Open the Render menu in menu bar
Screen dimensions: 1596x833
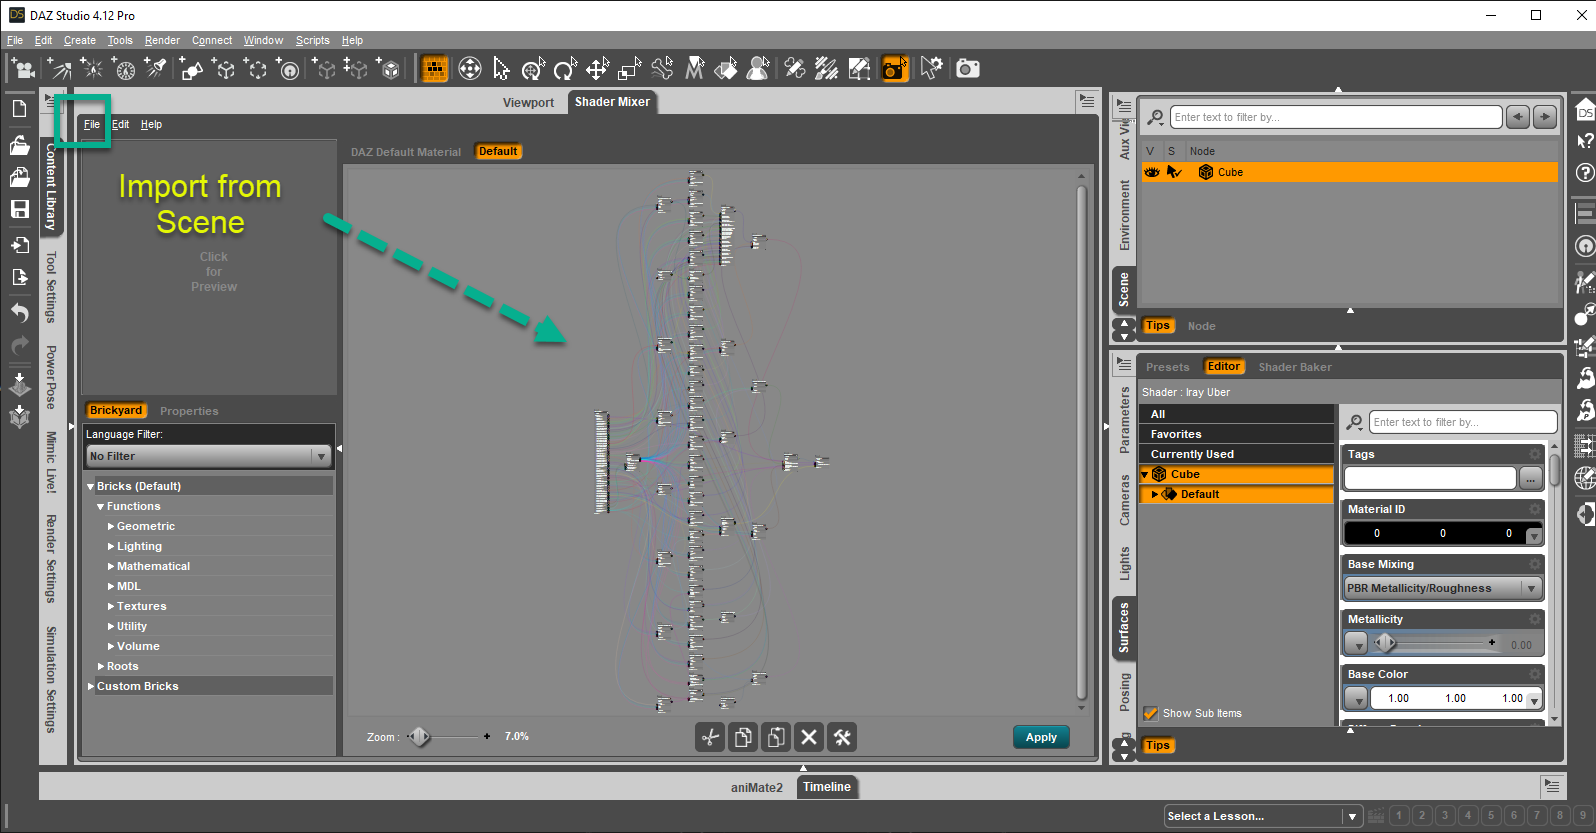tap(162, 40)
